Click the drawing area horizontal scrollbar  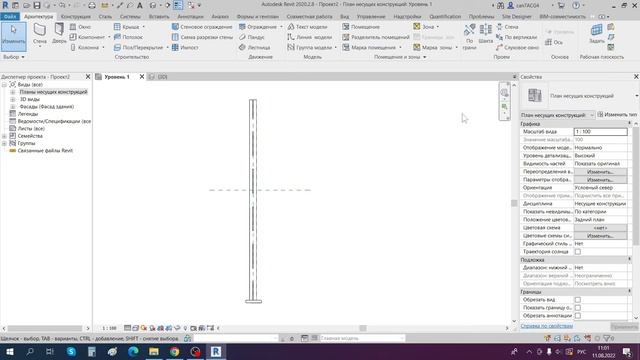click(363, 328)
